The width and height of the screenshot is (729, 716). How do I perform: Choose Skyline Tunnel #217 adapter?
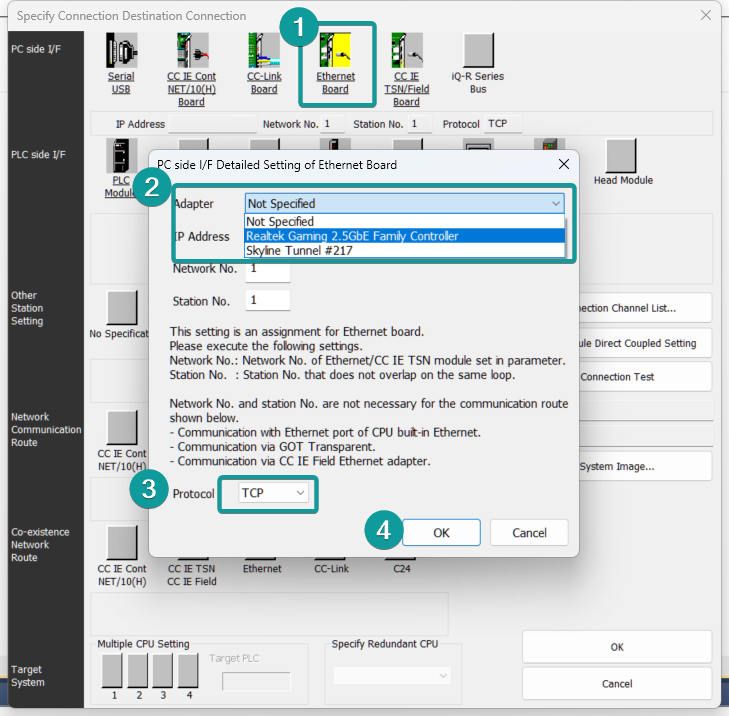(404, 251)
